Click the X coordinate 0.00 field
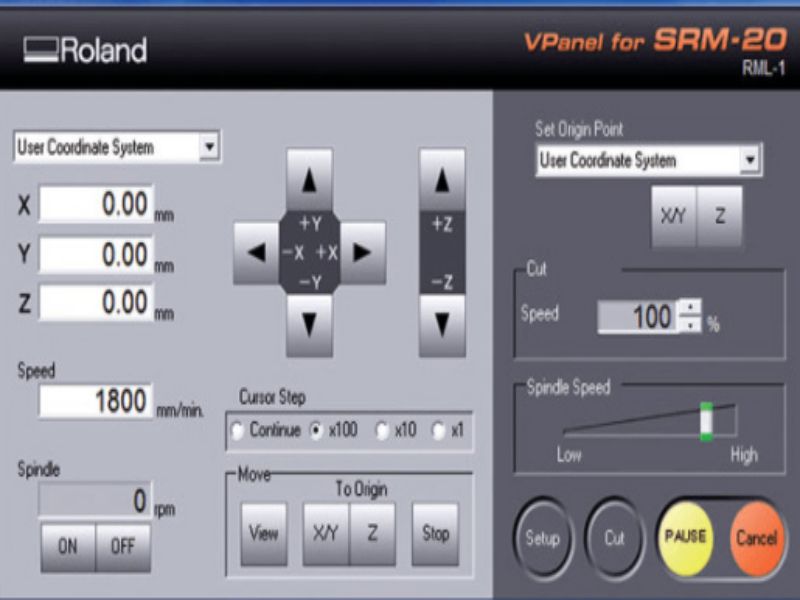The image size is (800, 600). click(96, 204)
